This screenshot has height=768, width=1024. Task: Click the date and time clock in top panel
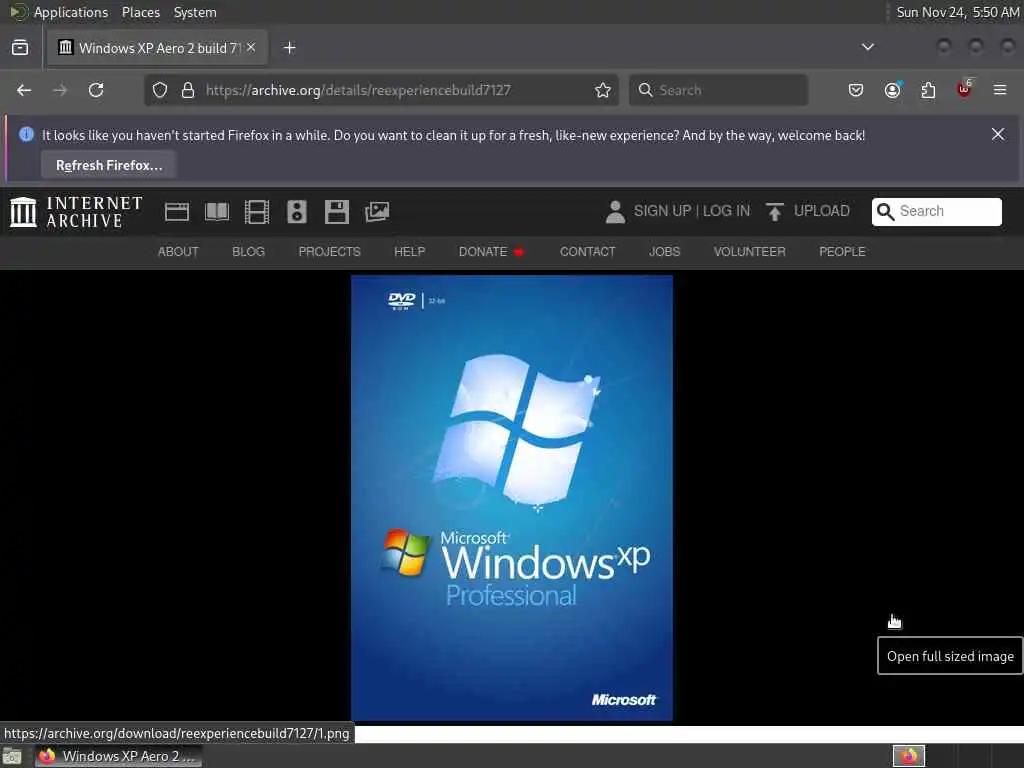click(x=957, y=12)
